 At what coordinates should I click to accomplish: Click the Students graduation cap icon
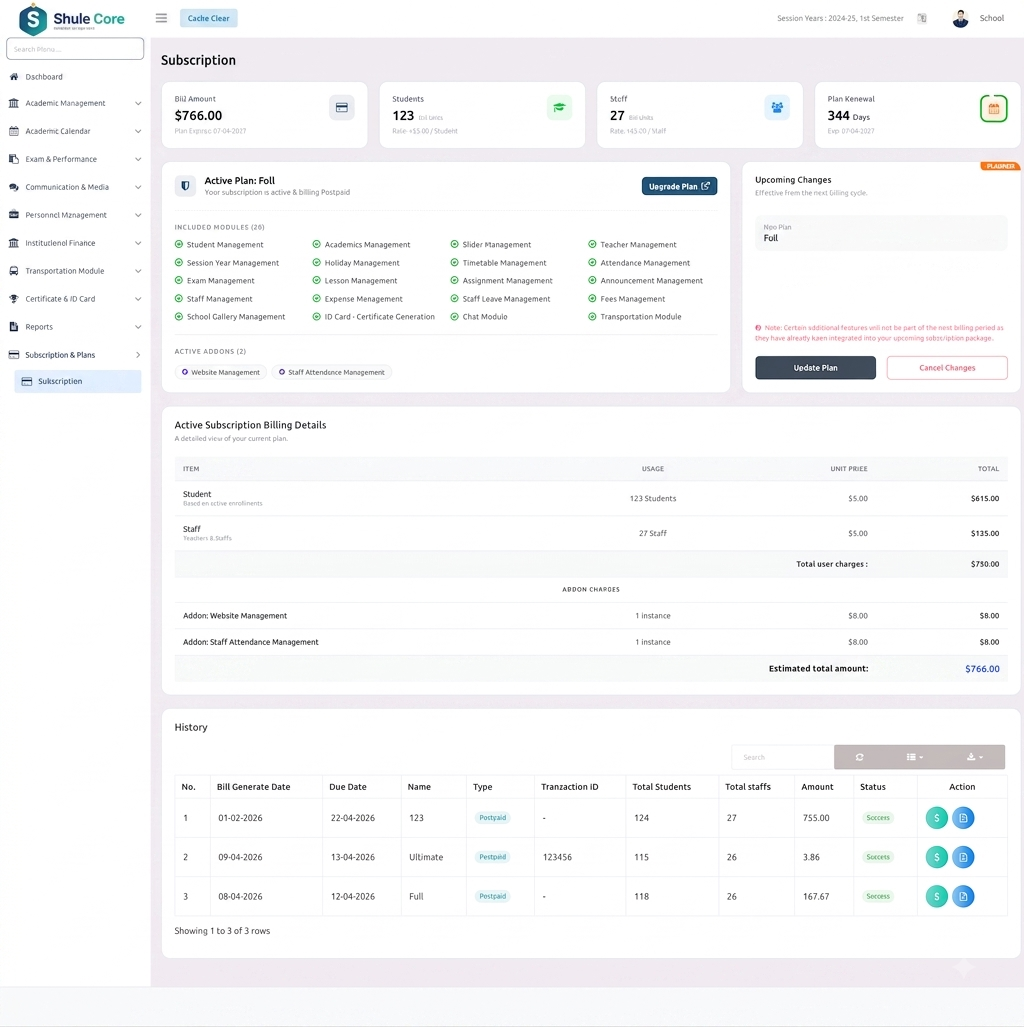coord(559,108)
